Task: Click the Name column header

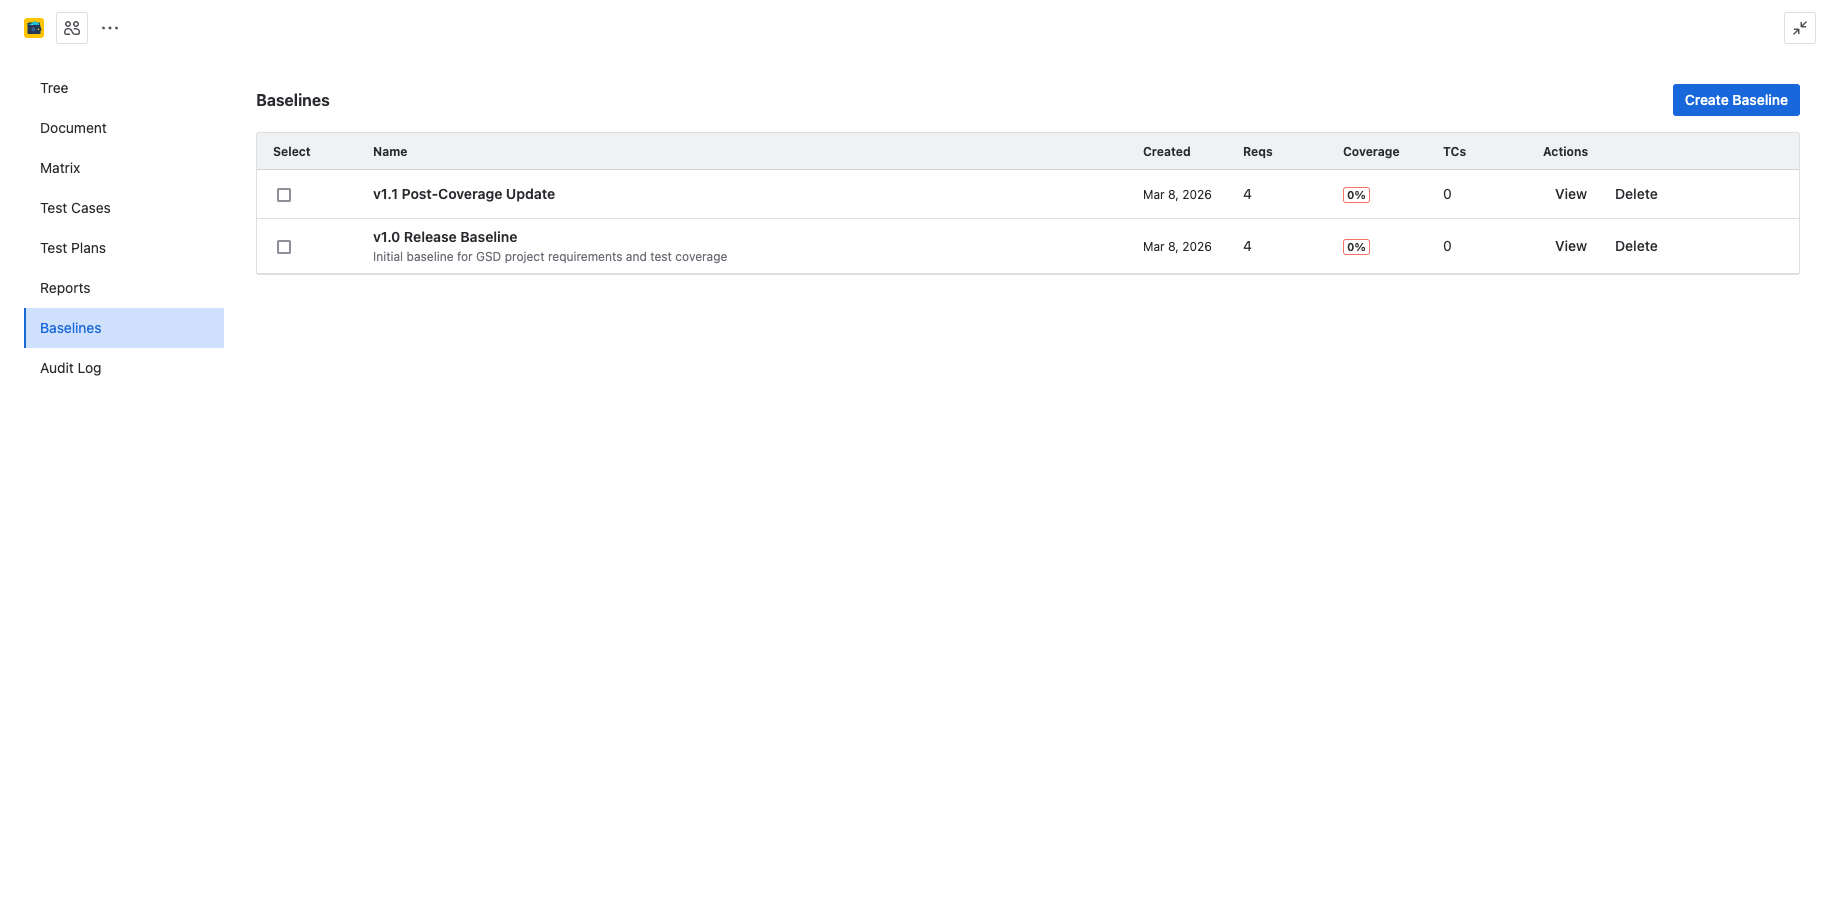Action: [389, 151]
